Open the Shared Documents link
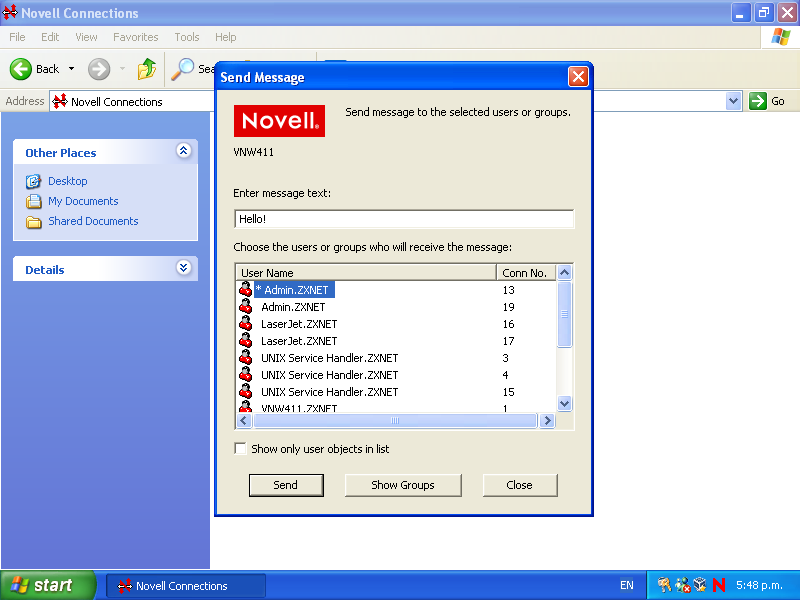Screen dimensions: 800x600 coord(93,221)
